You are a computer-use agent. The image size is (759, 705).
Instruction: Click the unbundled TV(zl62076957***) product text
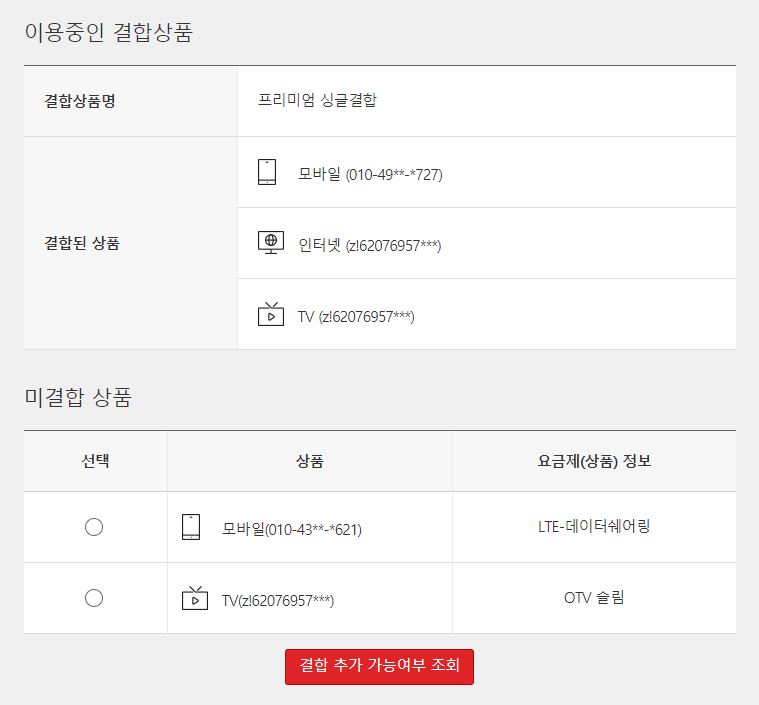(x=278, y=600)
